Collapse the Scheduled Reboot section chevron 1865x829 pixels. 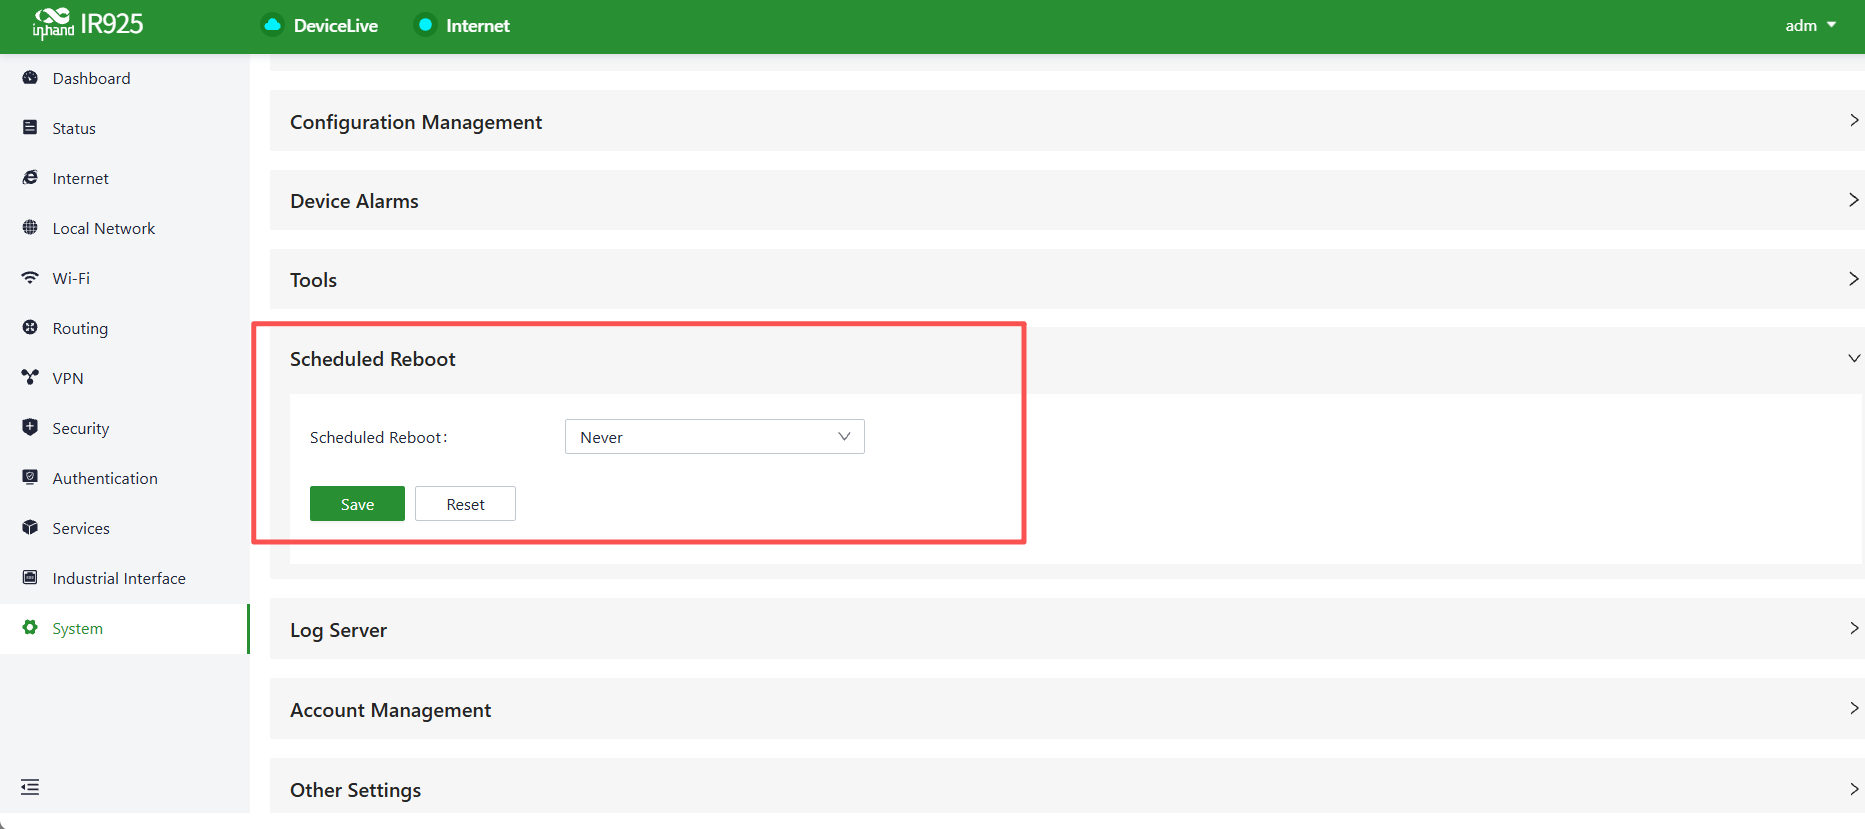pyautogui.click(x=1854, y=358)
